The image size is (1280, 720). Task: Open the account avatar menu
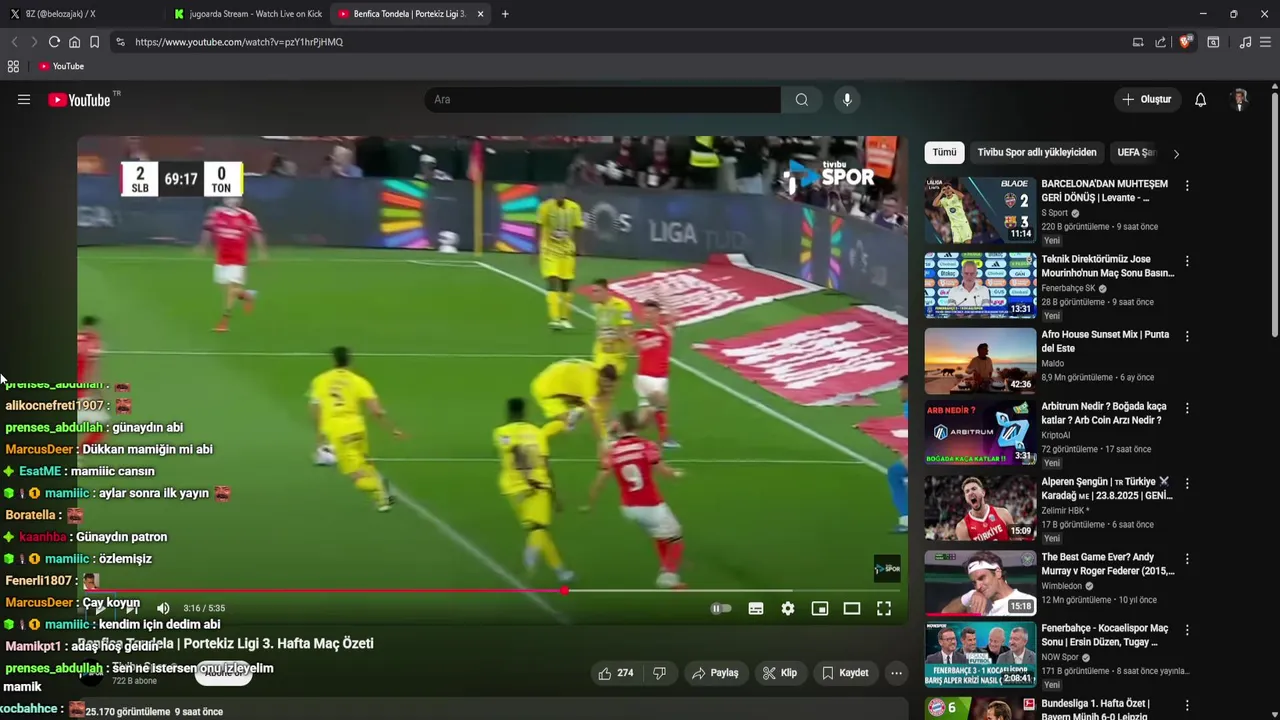1240,100
